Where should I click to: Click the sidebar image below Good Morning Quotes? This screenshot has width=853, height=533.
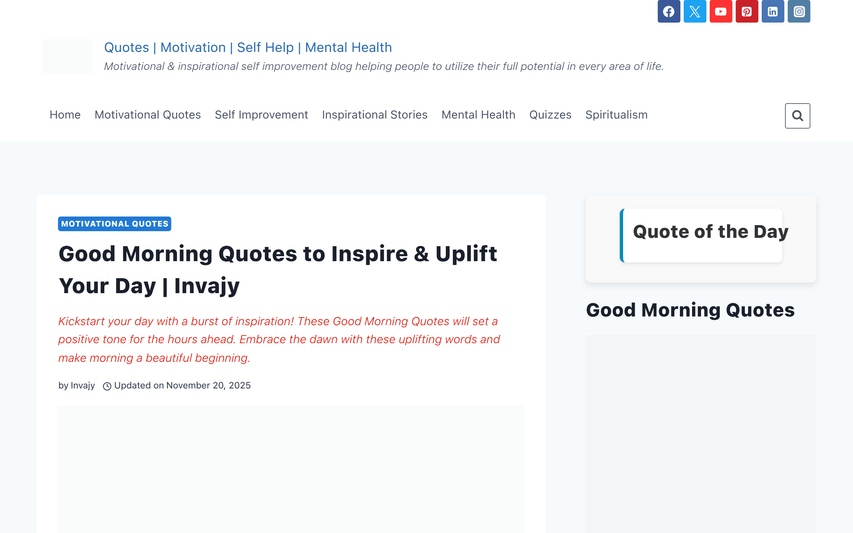tap(701, 433)
